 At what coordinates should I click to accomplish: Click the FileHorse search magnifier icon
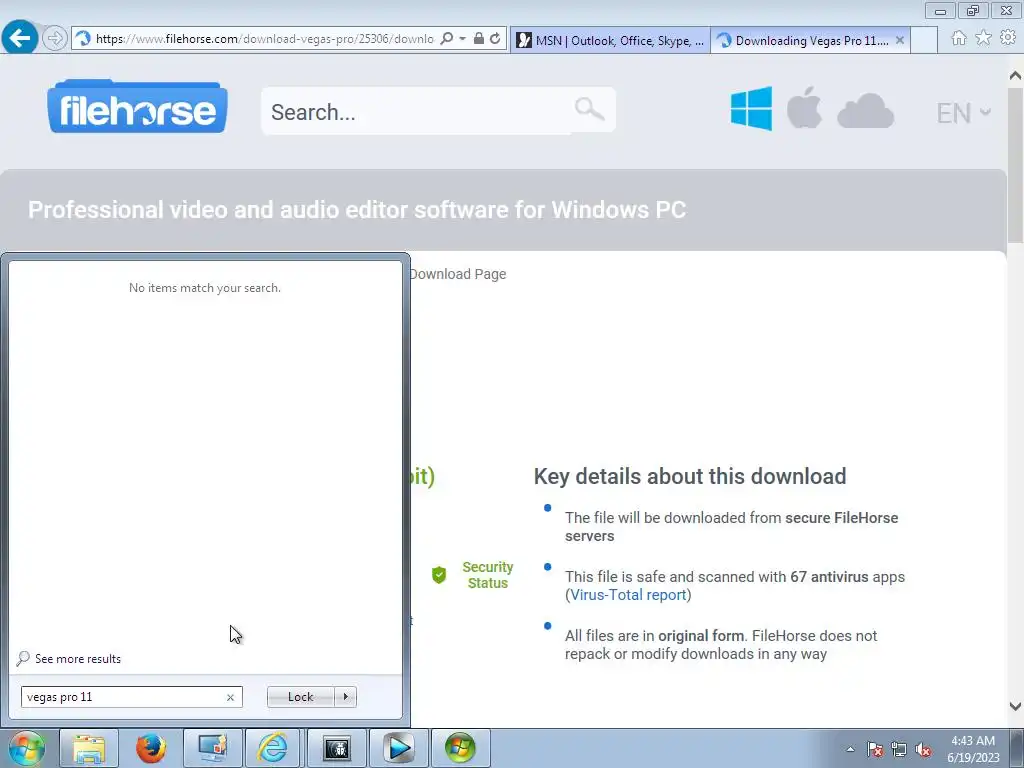(x=589, y=108)
